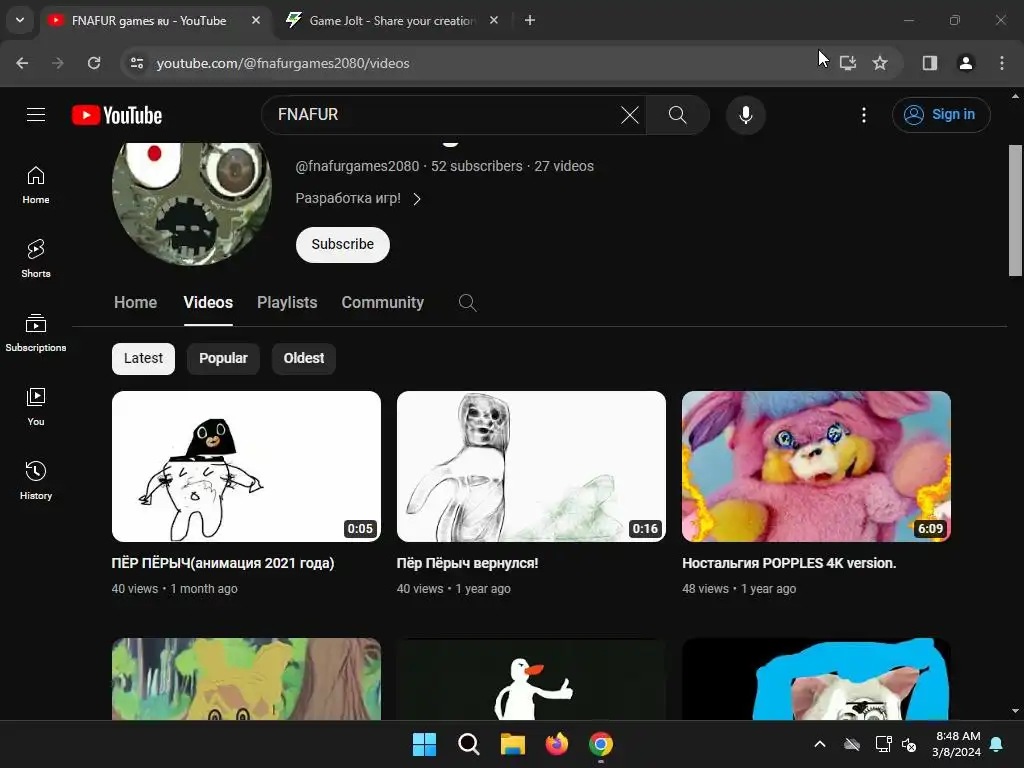The width and height of the screenshot is (1024, 768).
Task: Expand the channel description Разработка игр!
Action: tap(358, 199)
